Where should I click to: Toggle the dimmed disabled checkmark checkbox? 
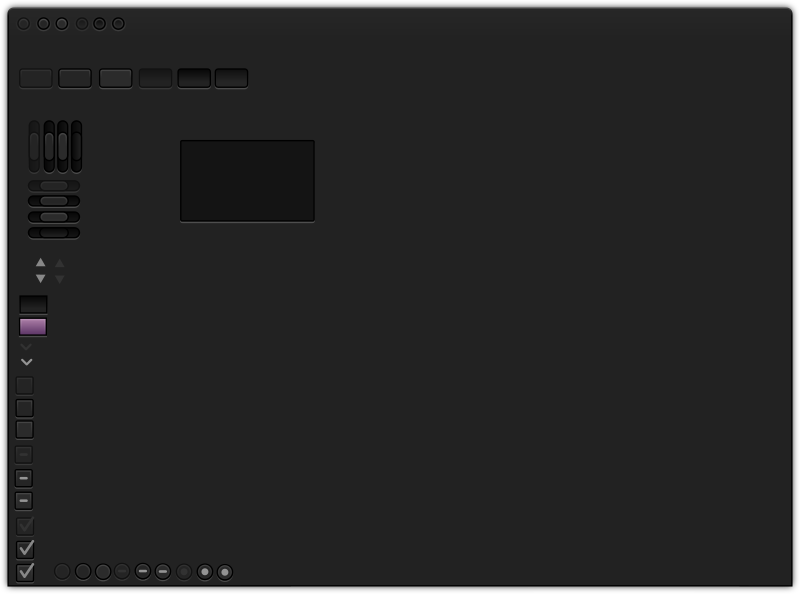click(25, 526)
